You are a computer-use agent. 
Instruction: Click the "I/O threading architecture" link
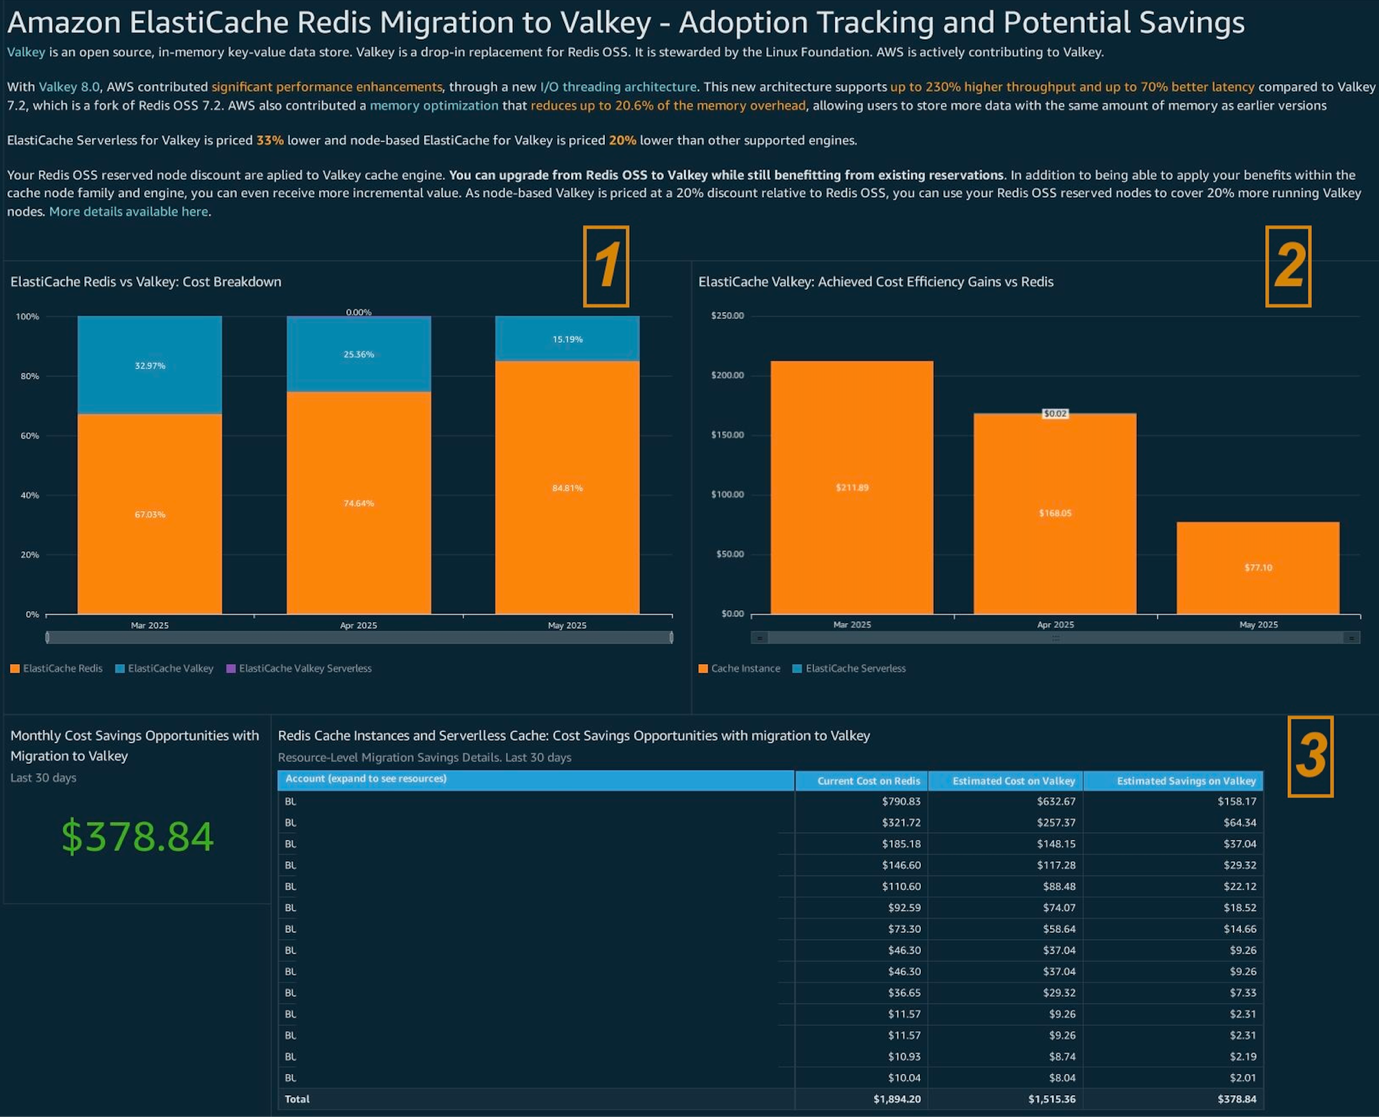[x=618, y=87]
